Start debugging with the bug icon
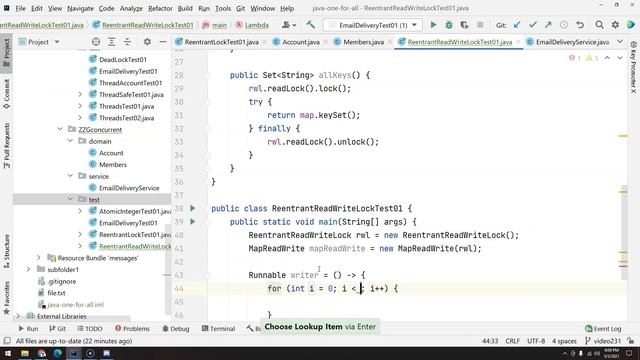Viewport: 640px width, 360px height. [449, 25]
